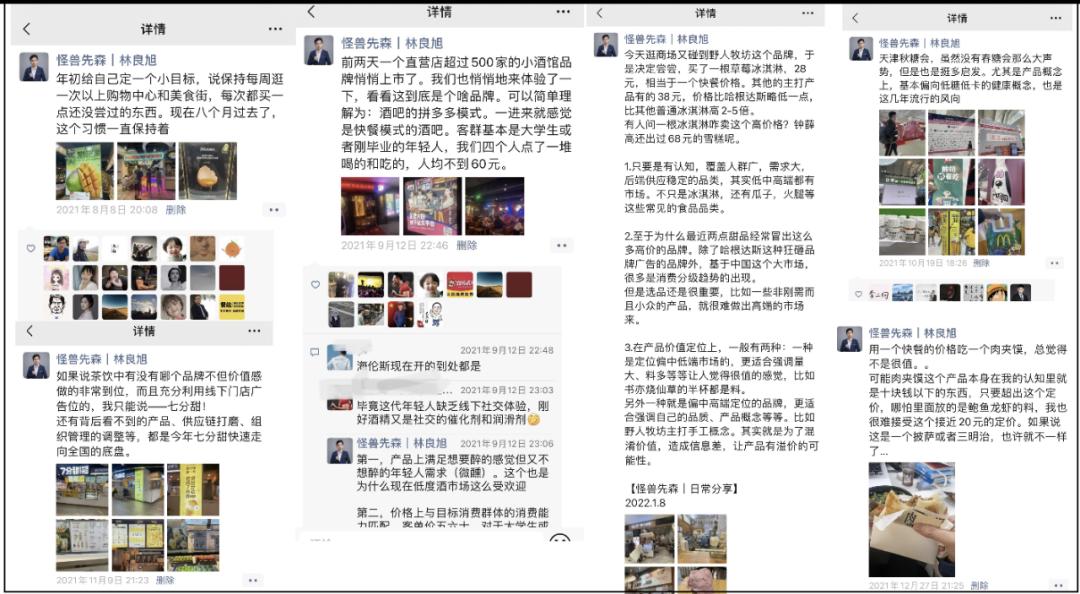Open 怪兽先森｜林良旭 name on the 23:06 comment
The image size is (1080, 594).
click(x=402, y=443)
